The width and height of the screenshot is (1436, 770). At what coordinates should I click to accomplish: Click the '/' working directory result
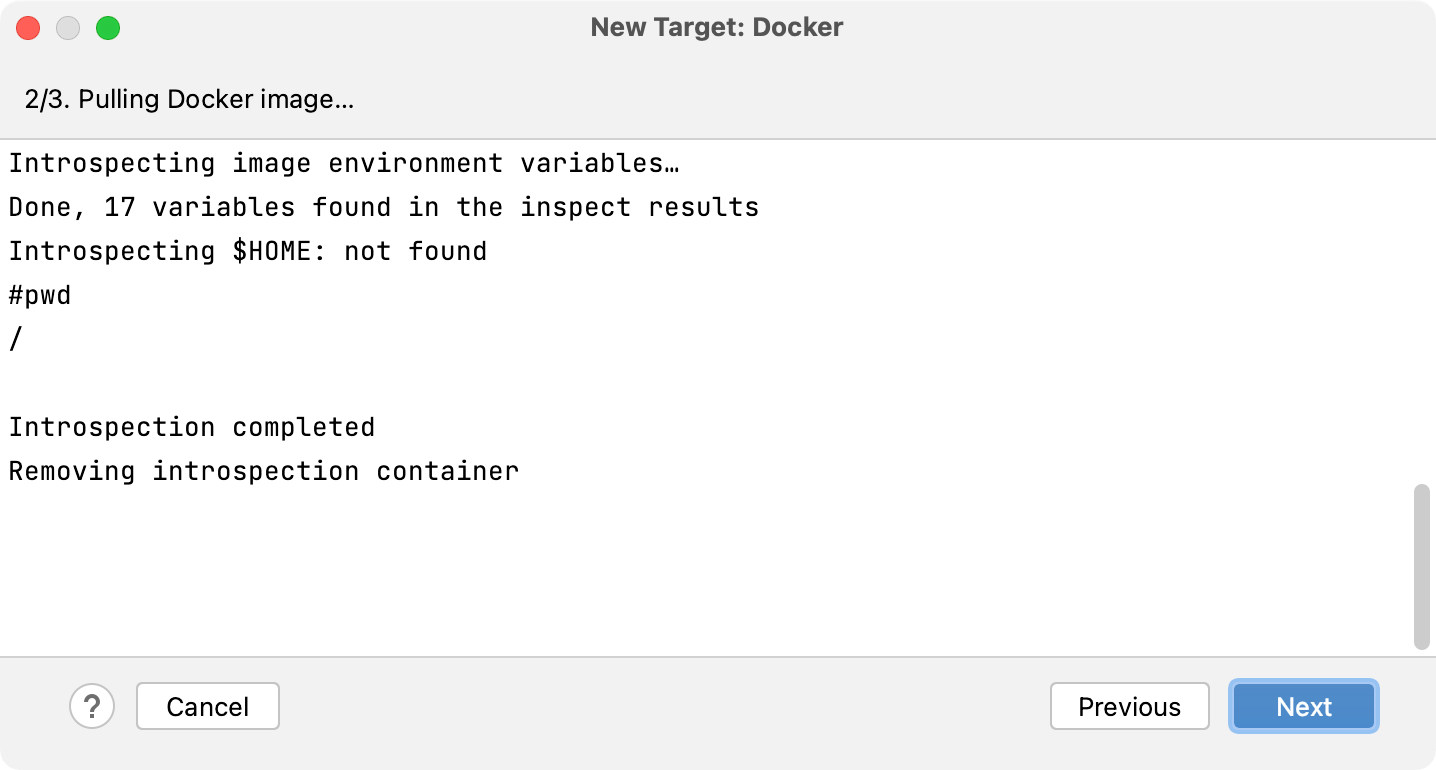(12, 339)
